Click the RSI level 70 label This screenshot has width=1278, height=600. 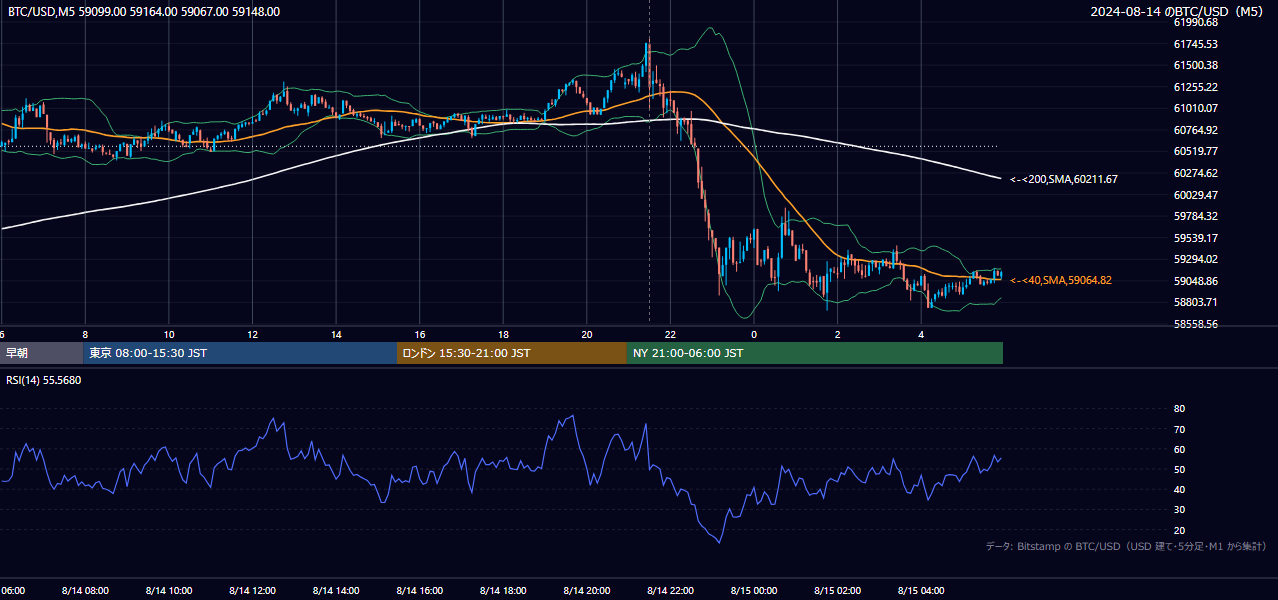[1179, 429]
